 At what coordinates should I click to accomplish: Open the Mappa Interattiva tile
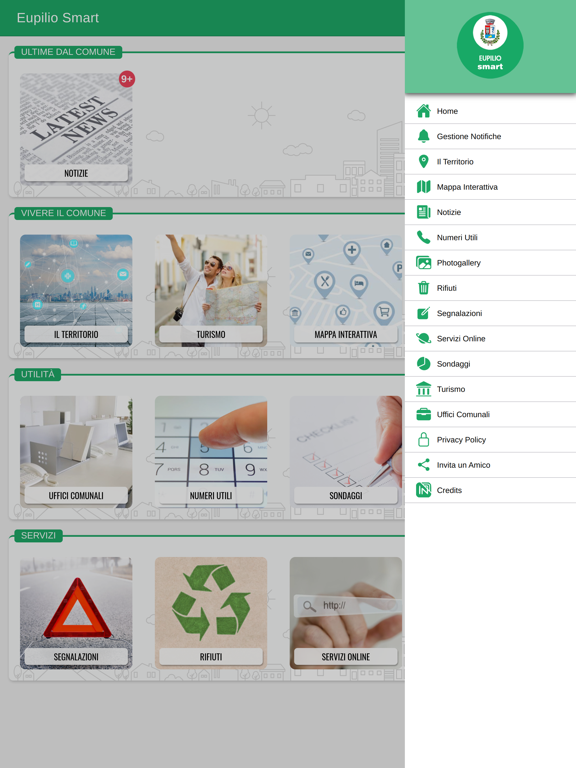(346, 290)
